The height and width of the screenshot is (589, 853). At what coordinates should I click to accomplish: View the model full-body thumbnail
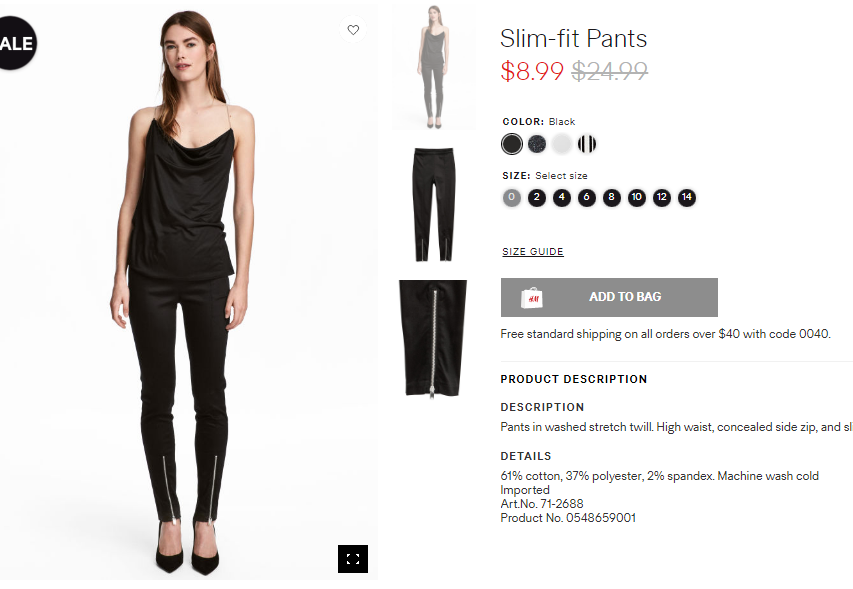click(434, 67)
